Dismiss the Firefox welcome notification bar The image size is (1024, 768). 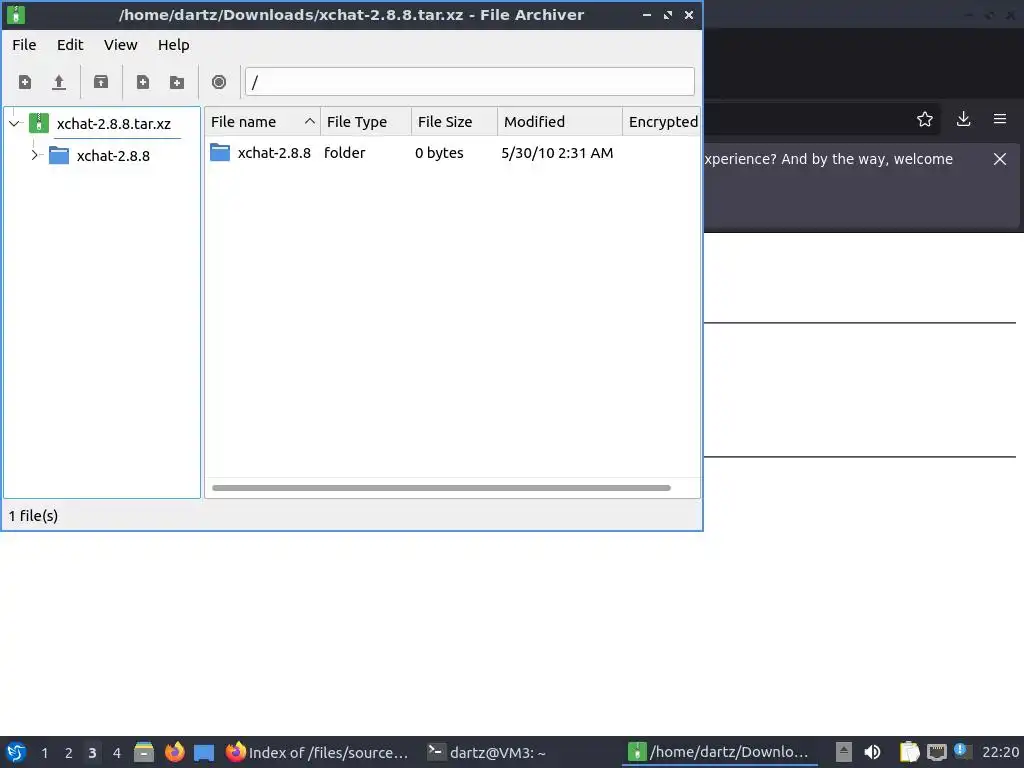point(1000,159)
